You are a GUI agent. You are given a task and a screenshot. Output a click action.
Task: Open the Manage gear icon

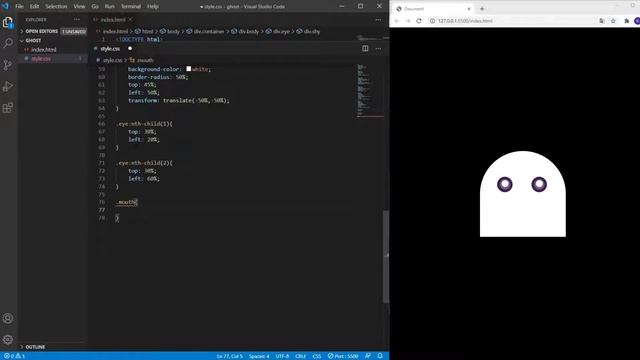8,339
